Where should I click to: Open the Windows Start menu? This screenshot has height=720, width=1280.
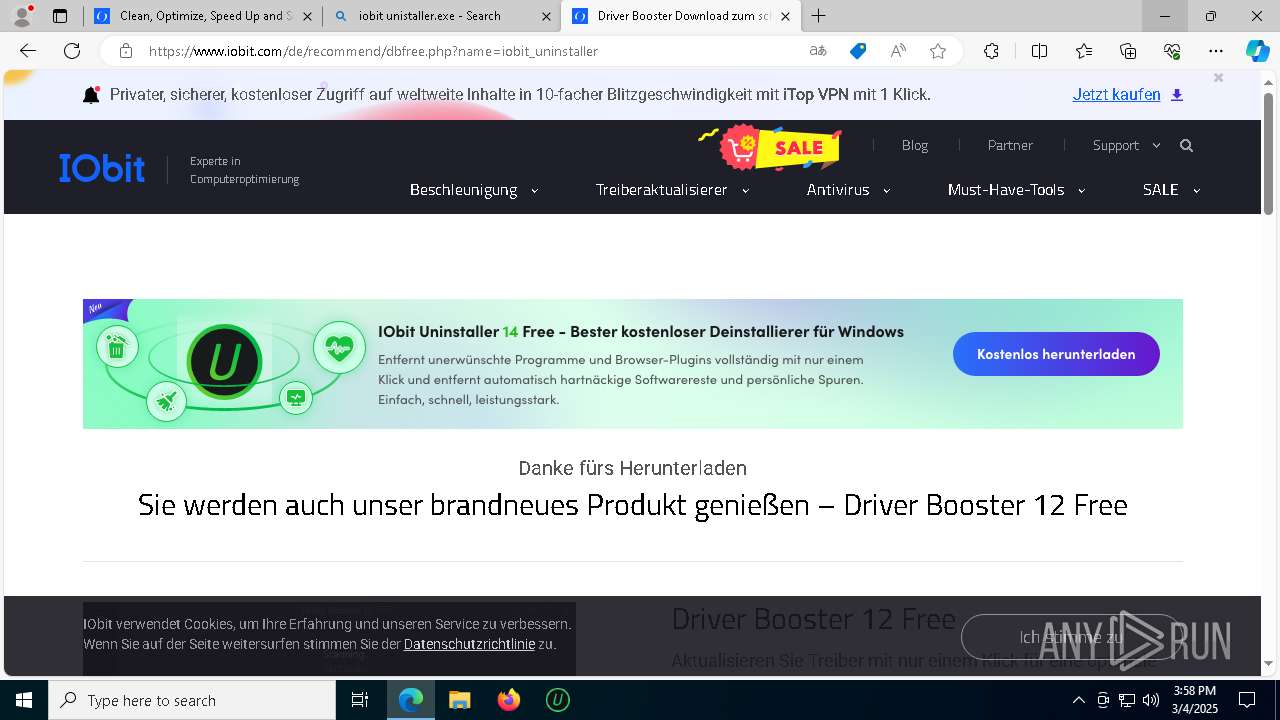point(24,700)
